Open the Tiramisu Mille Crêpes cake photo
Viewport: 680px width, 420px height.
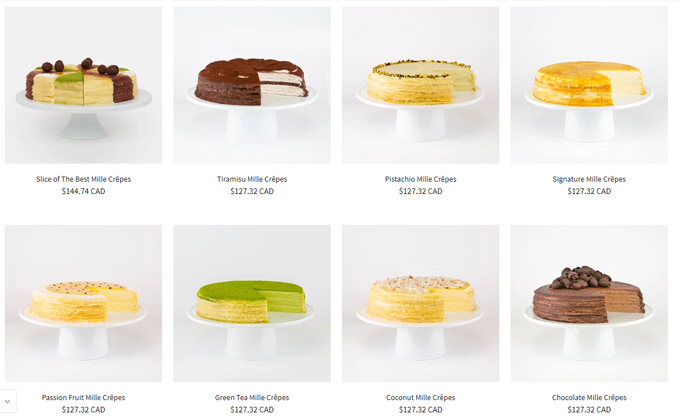[252, 85]
